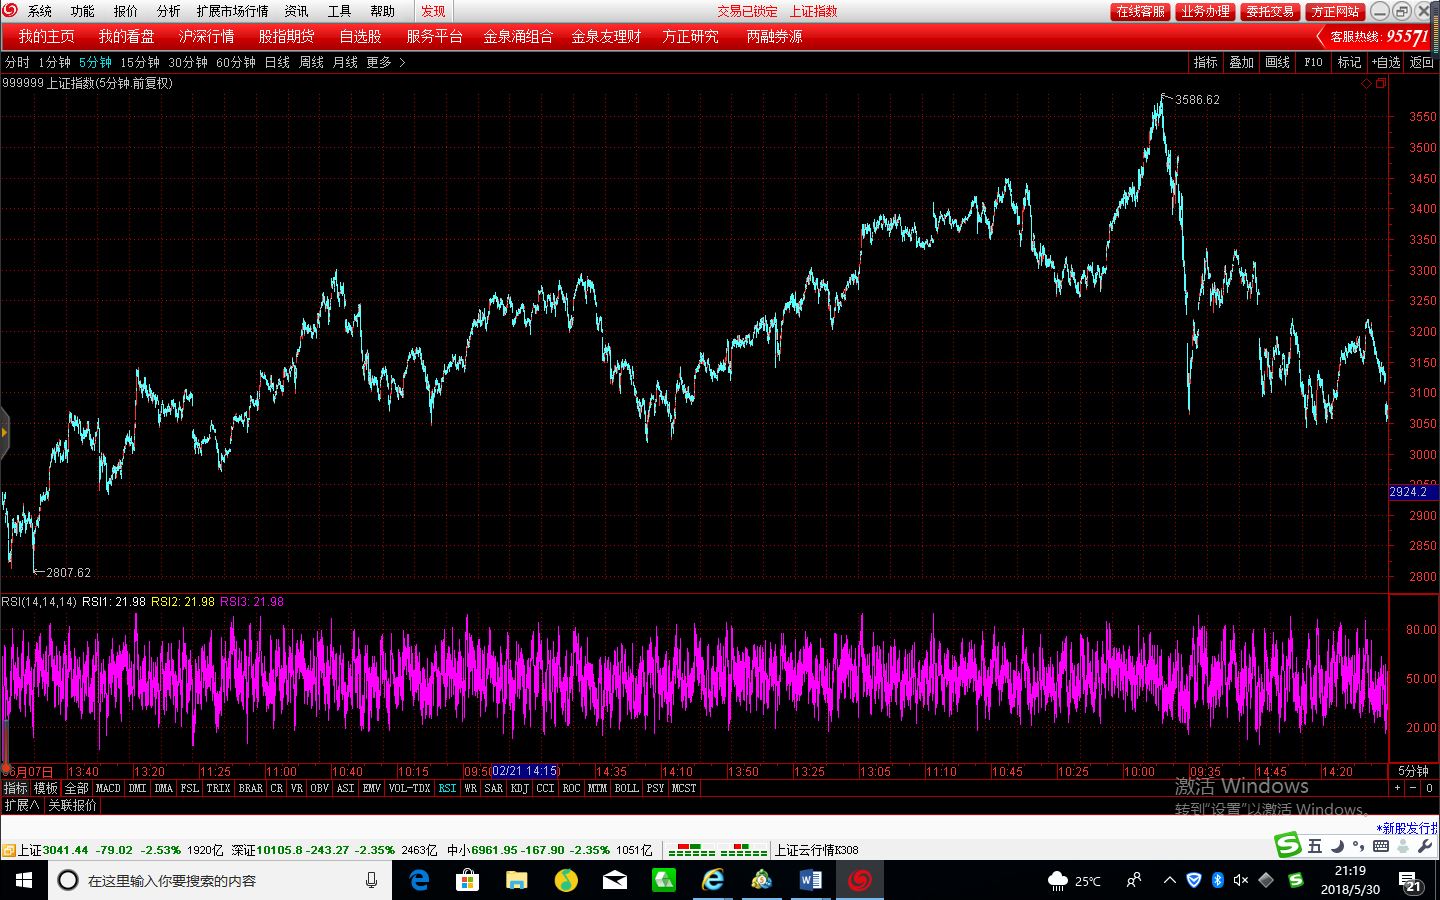This screenshot has width=1440, height=900.
Task: Open the wrench settings icon at bottom right
Action: (1425, 846)
